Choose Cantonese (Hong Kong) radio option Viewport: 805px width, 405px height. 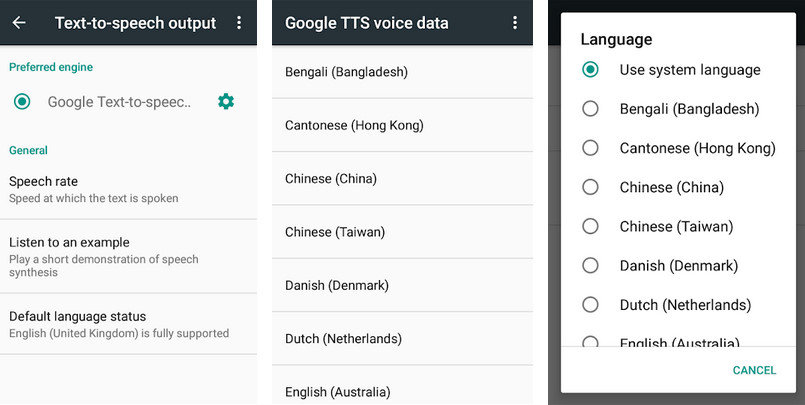click(590, 148)
